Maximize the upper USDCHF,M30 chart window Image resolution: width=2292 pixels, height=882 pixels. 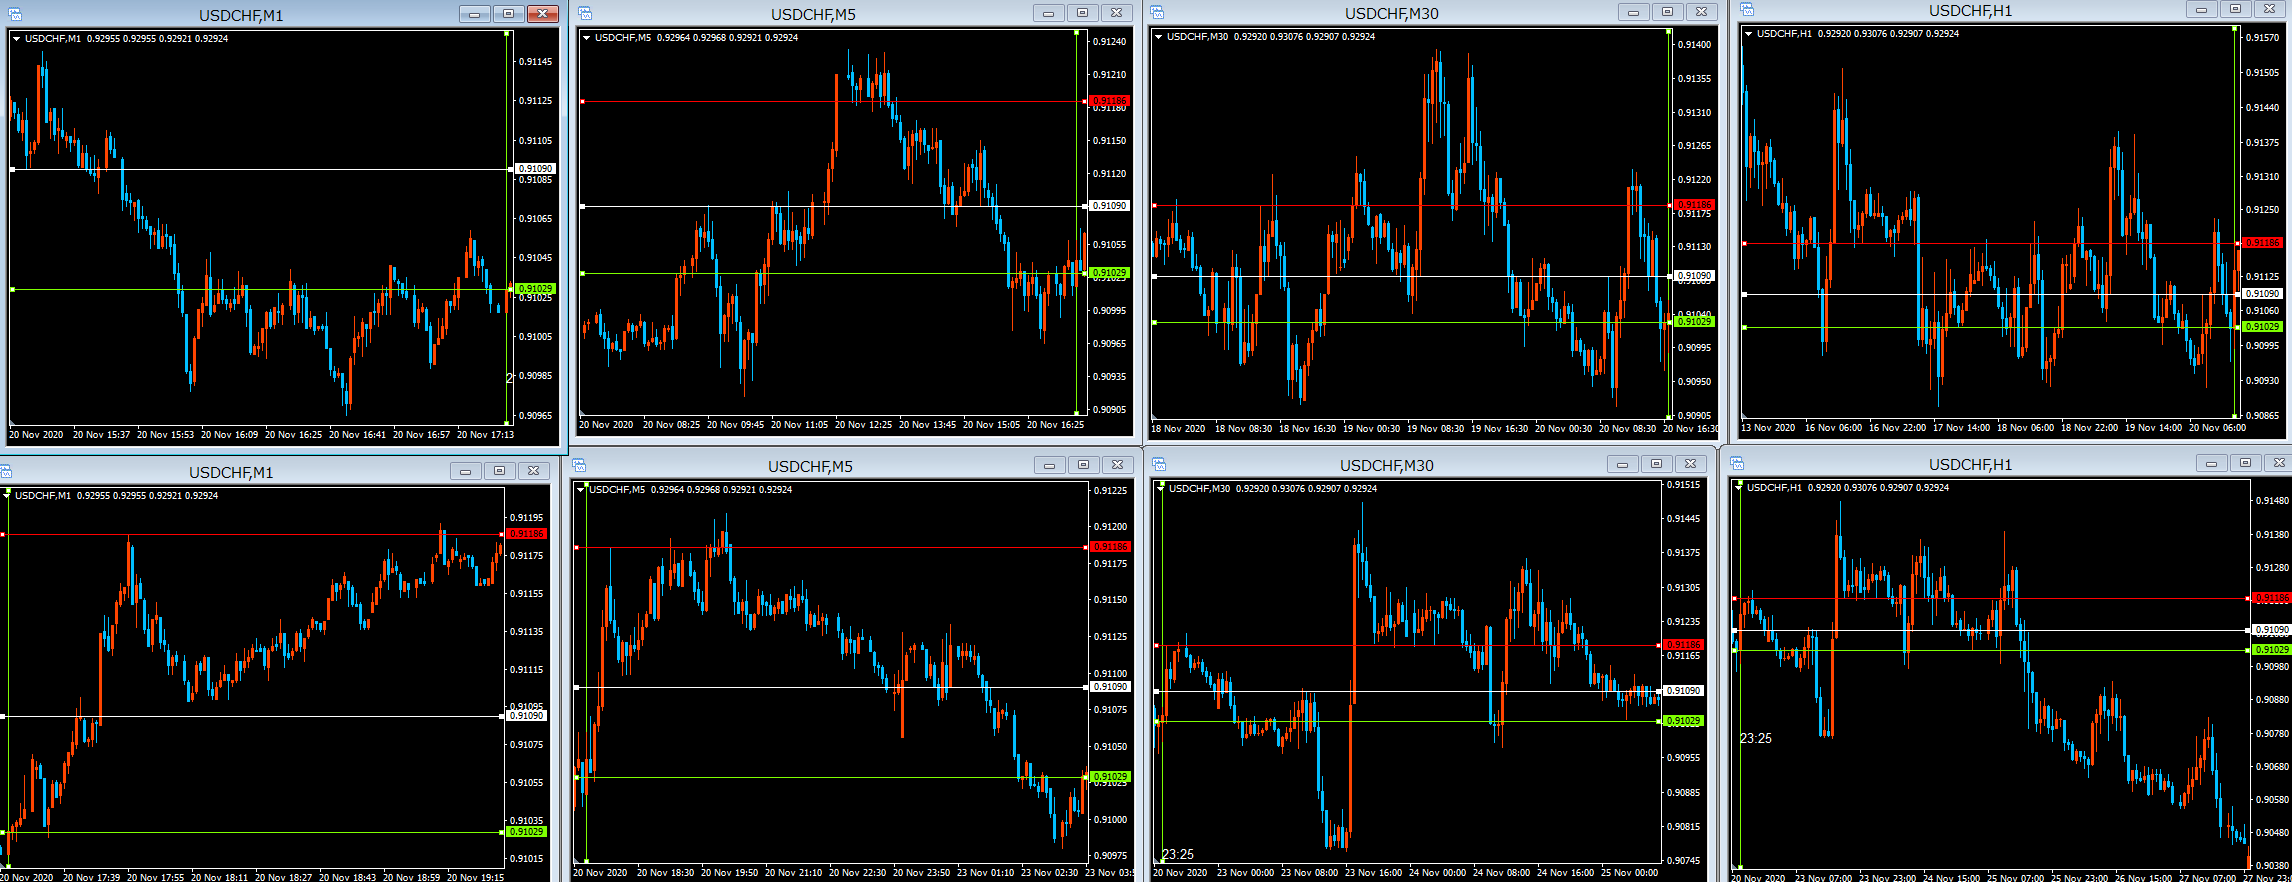point(1667,12)
